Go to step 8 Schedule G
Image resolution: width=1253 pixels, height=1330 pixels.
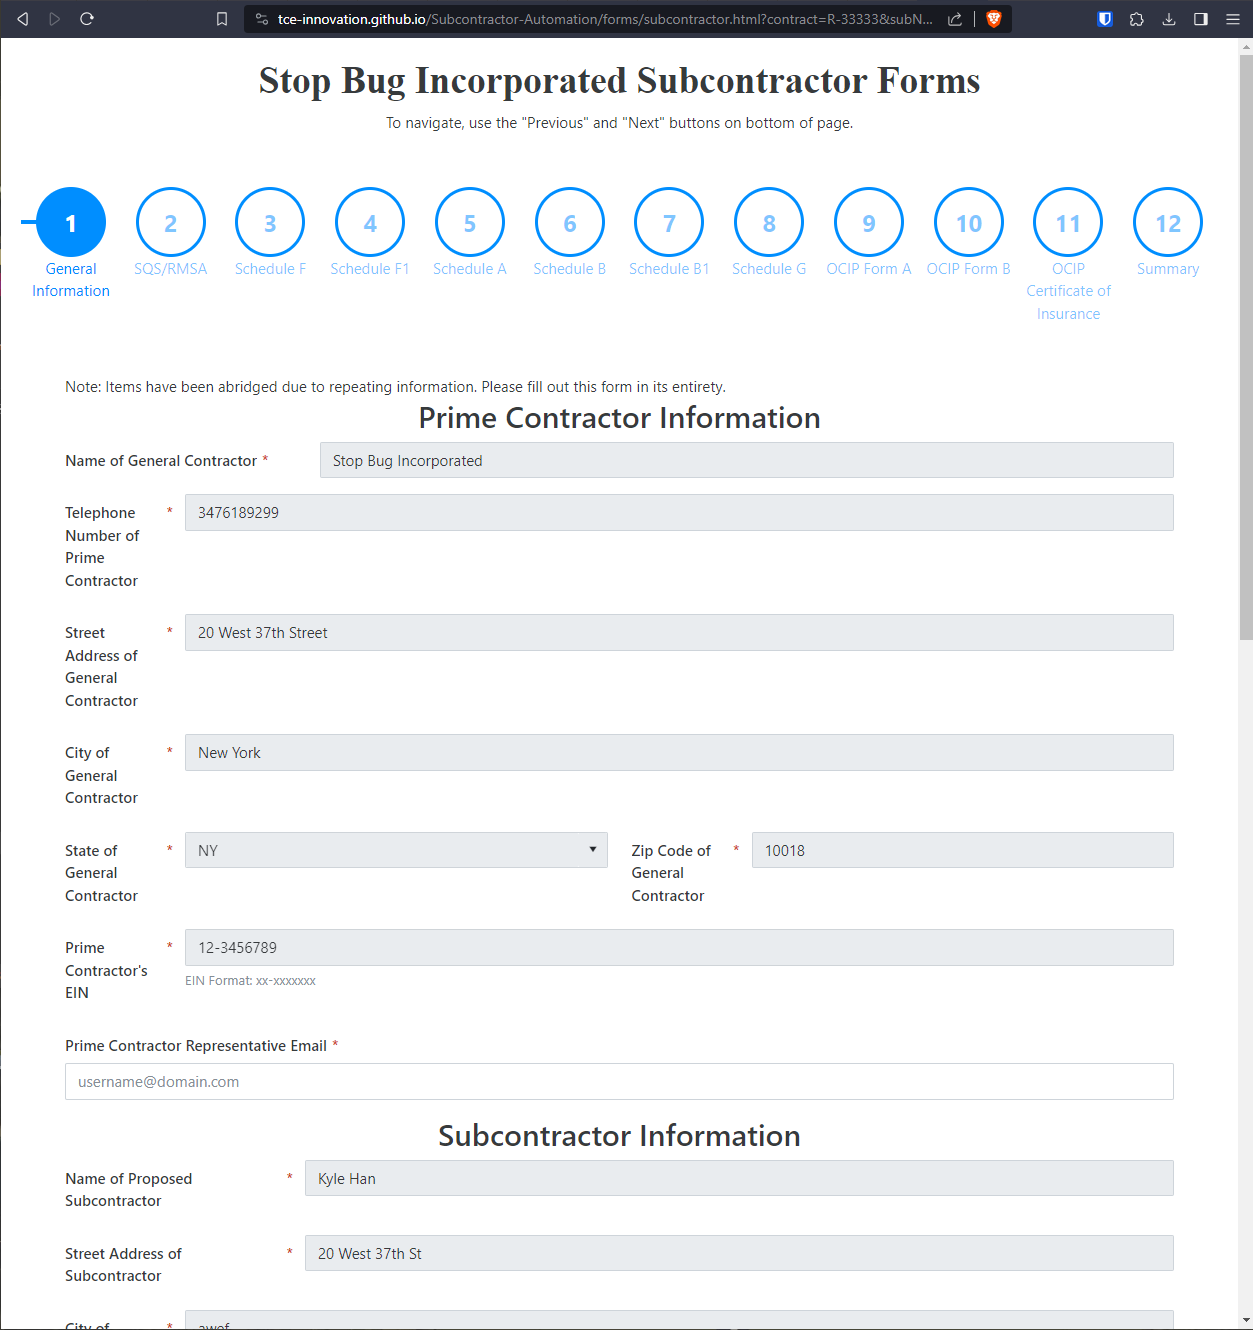click(x=769, y=222)
